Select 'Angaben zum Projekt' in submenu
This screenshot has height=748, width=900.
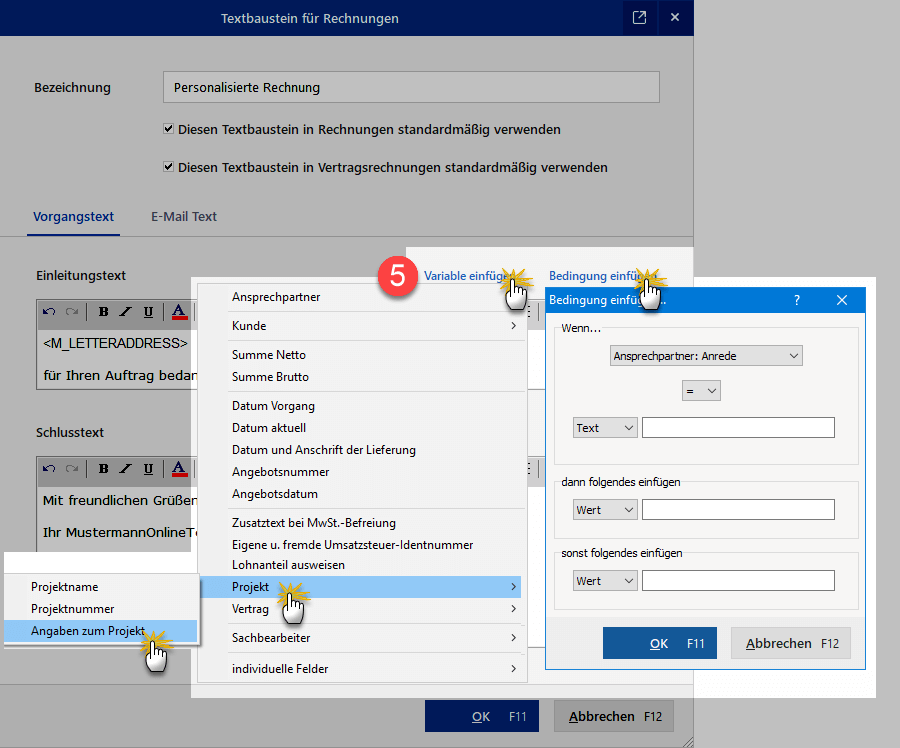[88, 631]
